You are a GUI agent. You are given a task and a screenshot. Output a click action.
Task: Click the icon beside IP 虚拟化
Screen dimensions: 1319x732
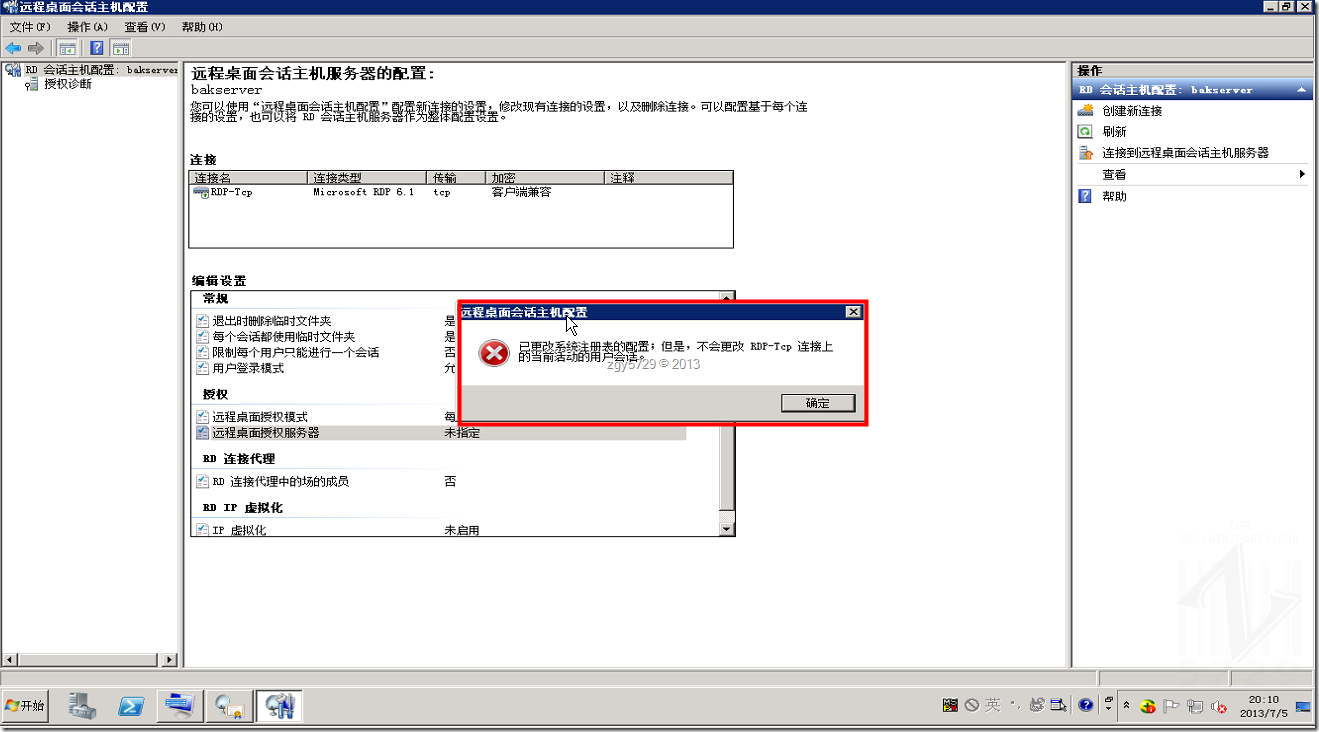pyautogui.click(x=203, y=530)
